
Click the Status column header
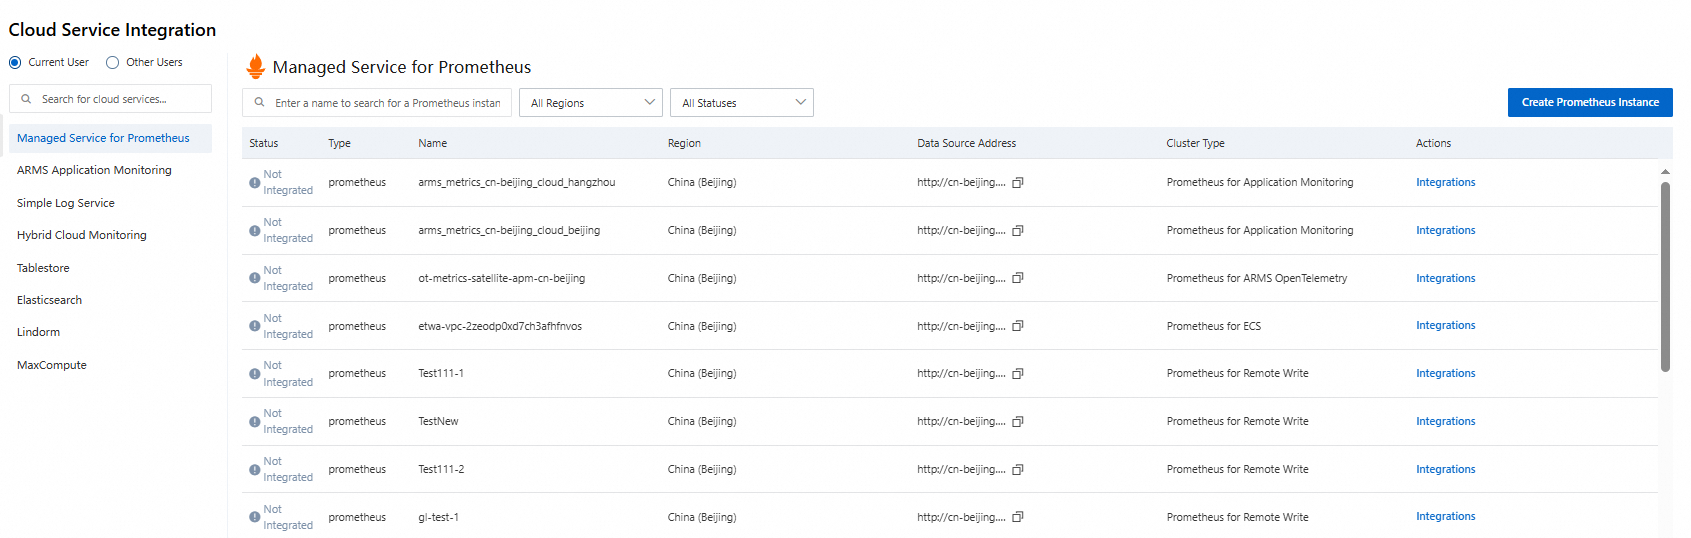pos(264,143)
